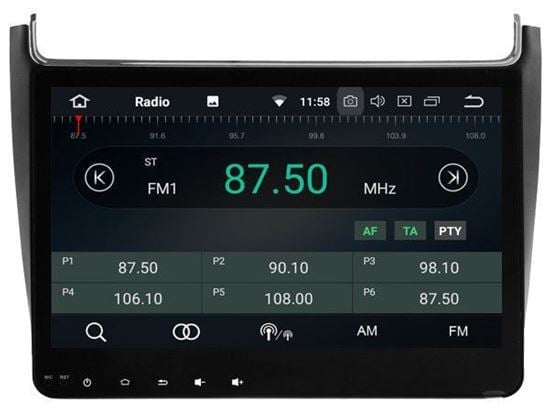Toggle the TA traffic announcement option
The width and height of the screenshot is (550, 412).
point(410,231)
